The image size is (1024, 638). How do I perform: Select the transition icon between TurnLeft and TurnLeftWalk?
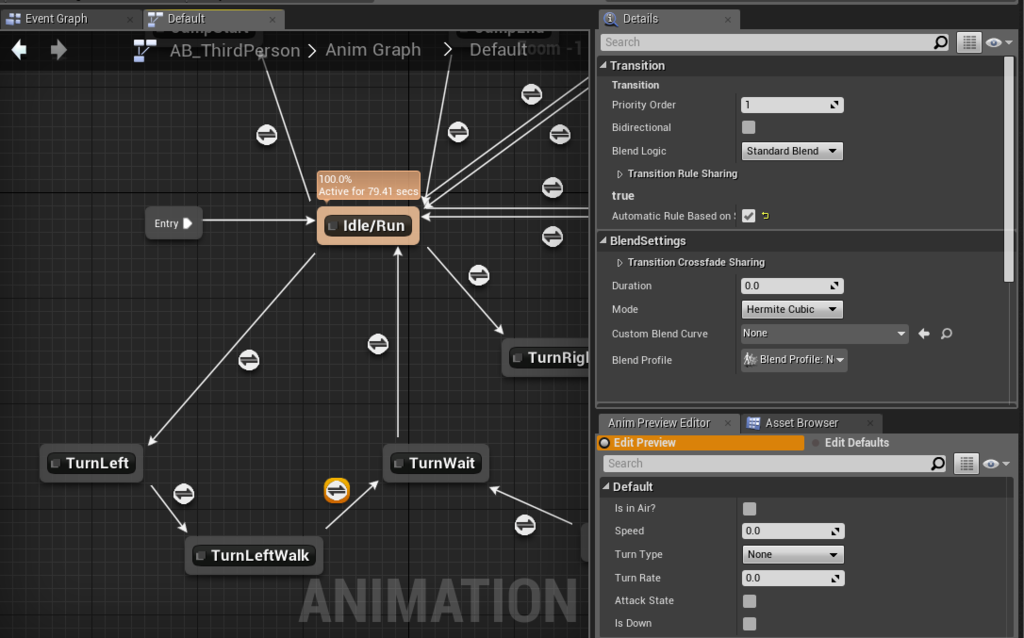[x=184, y=494]
